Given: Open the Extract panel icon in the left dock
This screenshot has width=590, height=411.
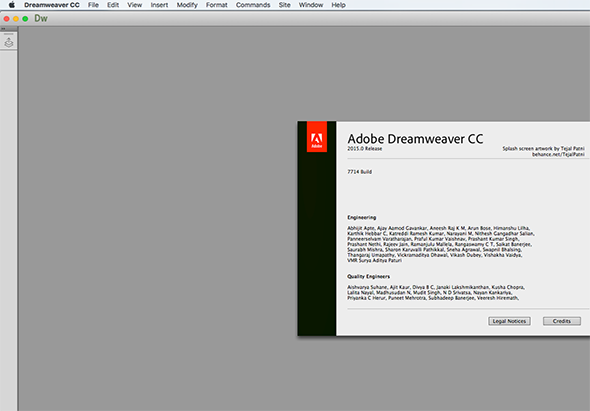Looking at the screenshot, I should pyautogui.click(x=9, y=43).
